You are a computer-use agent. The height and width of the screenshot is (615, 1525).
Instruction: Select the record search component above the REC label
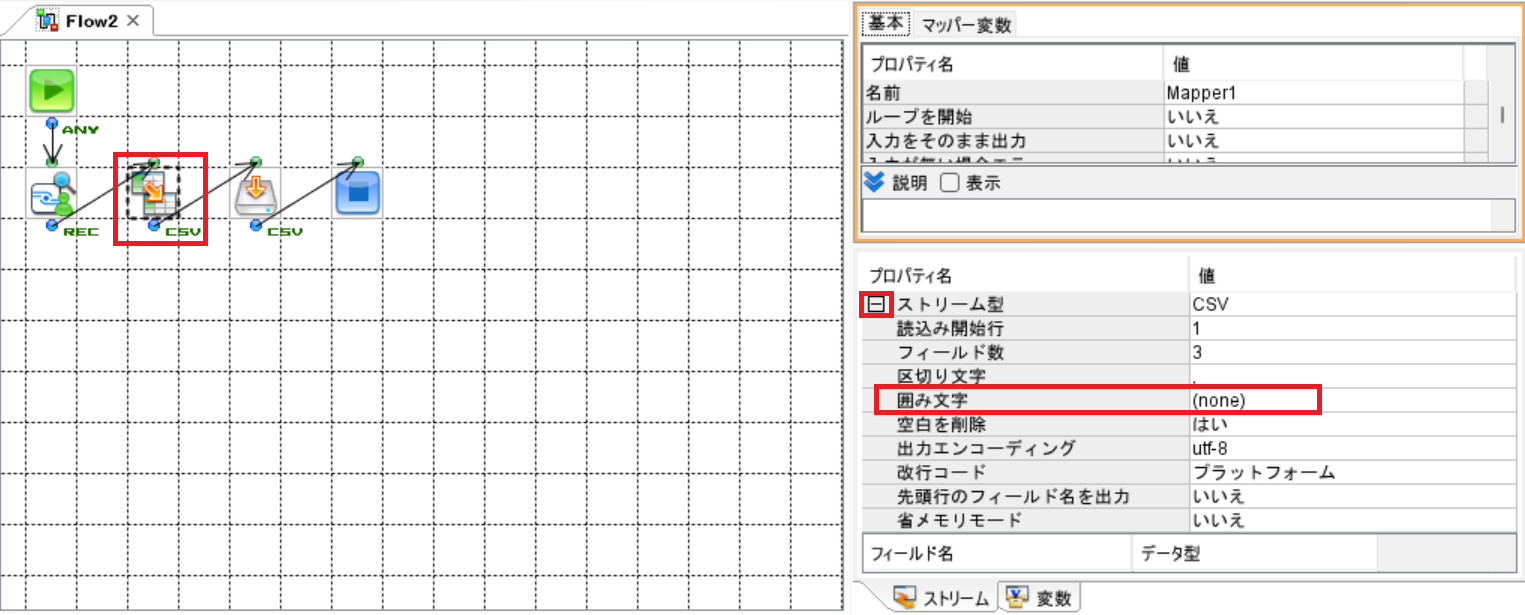(52, 193)
